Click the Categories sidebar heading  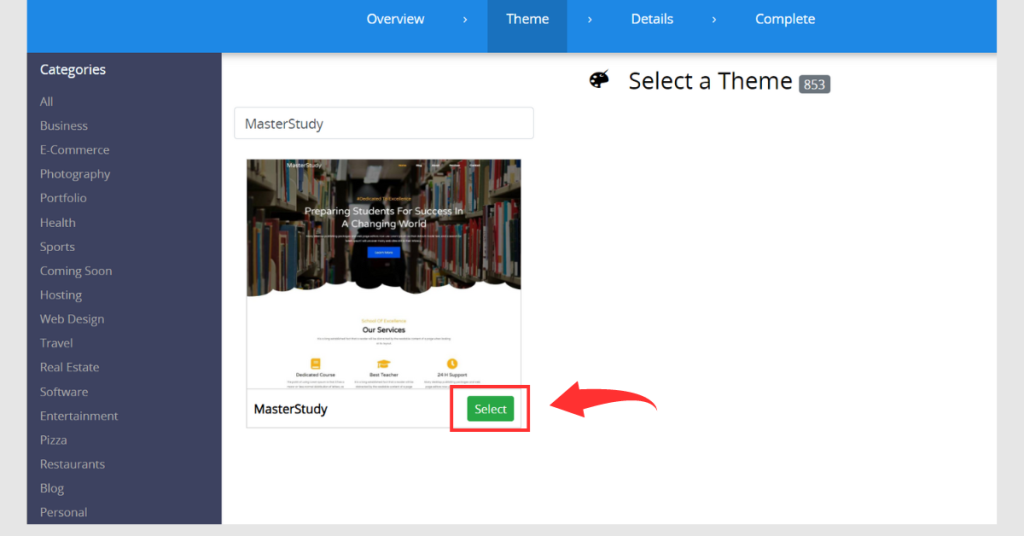coord(72,70)
